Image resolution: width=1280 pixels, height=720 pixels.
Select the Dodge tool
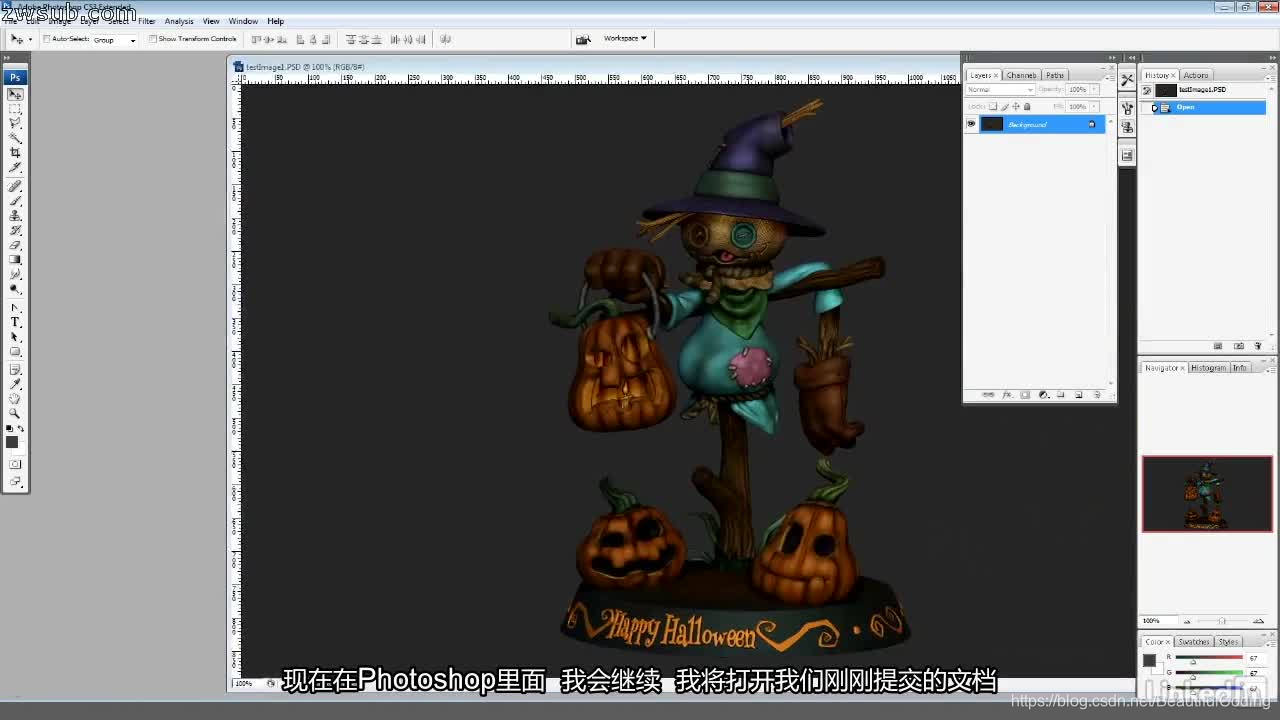coord(15,289)
